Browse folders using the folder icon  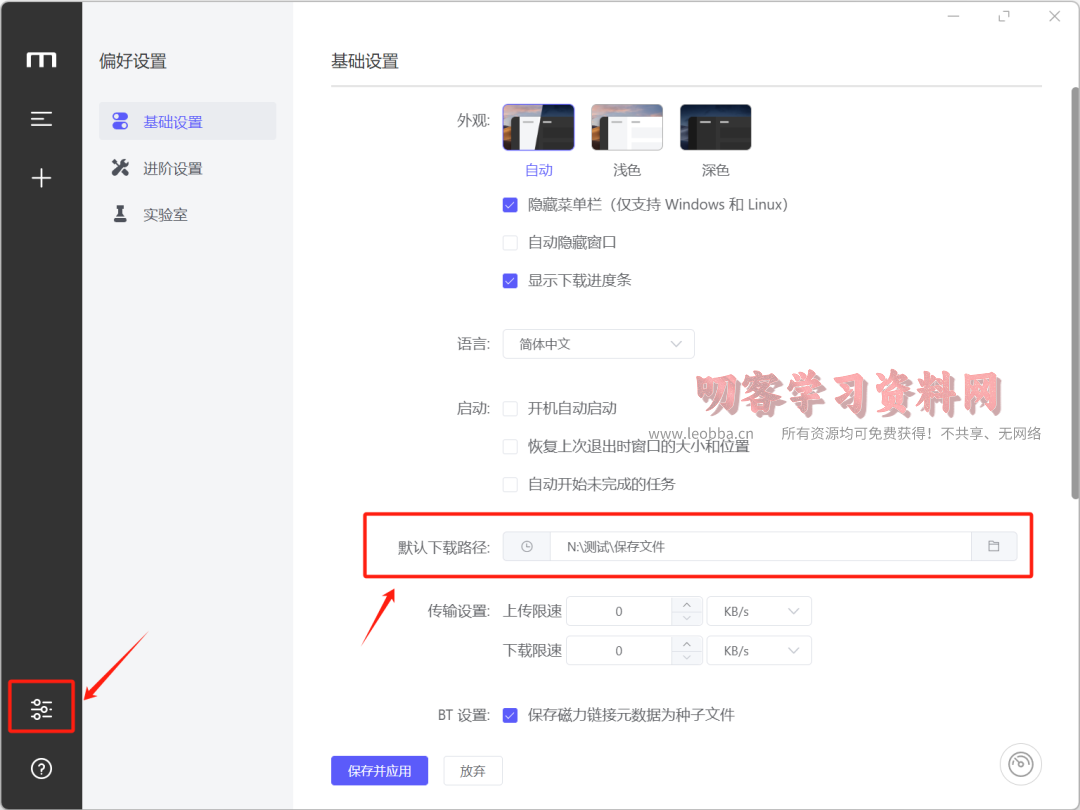993,546
